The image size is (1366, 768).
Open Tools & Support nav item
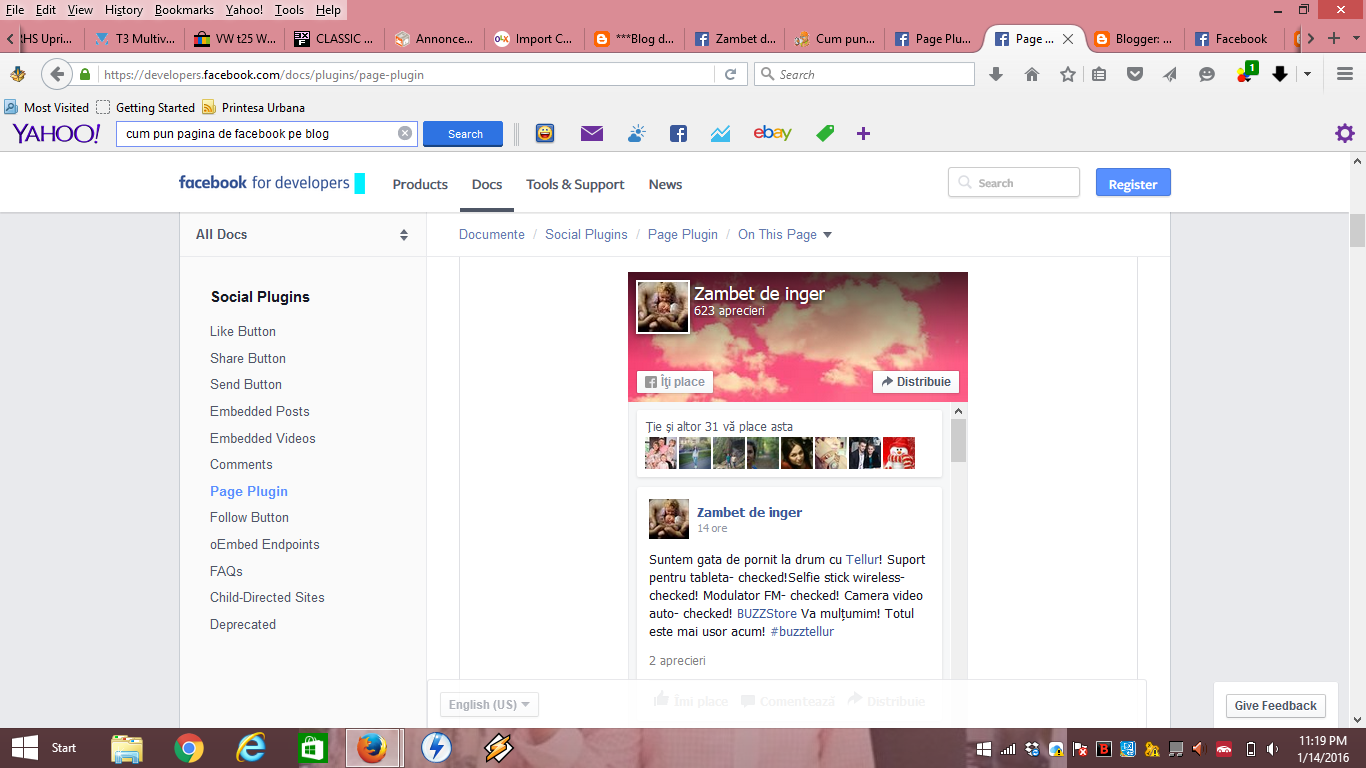coord(575,184)
